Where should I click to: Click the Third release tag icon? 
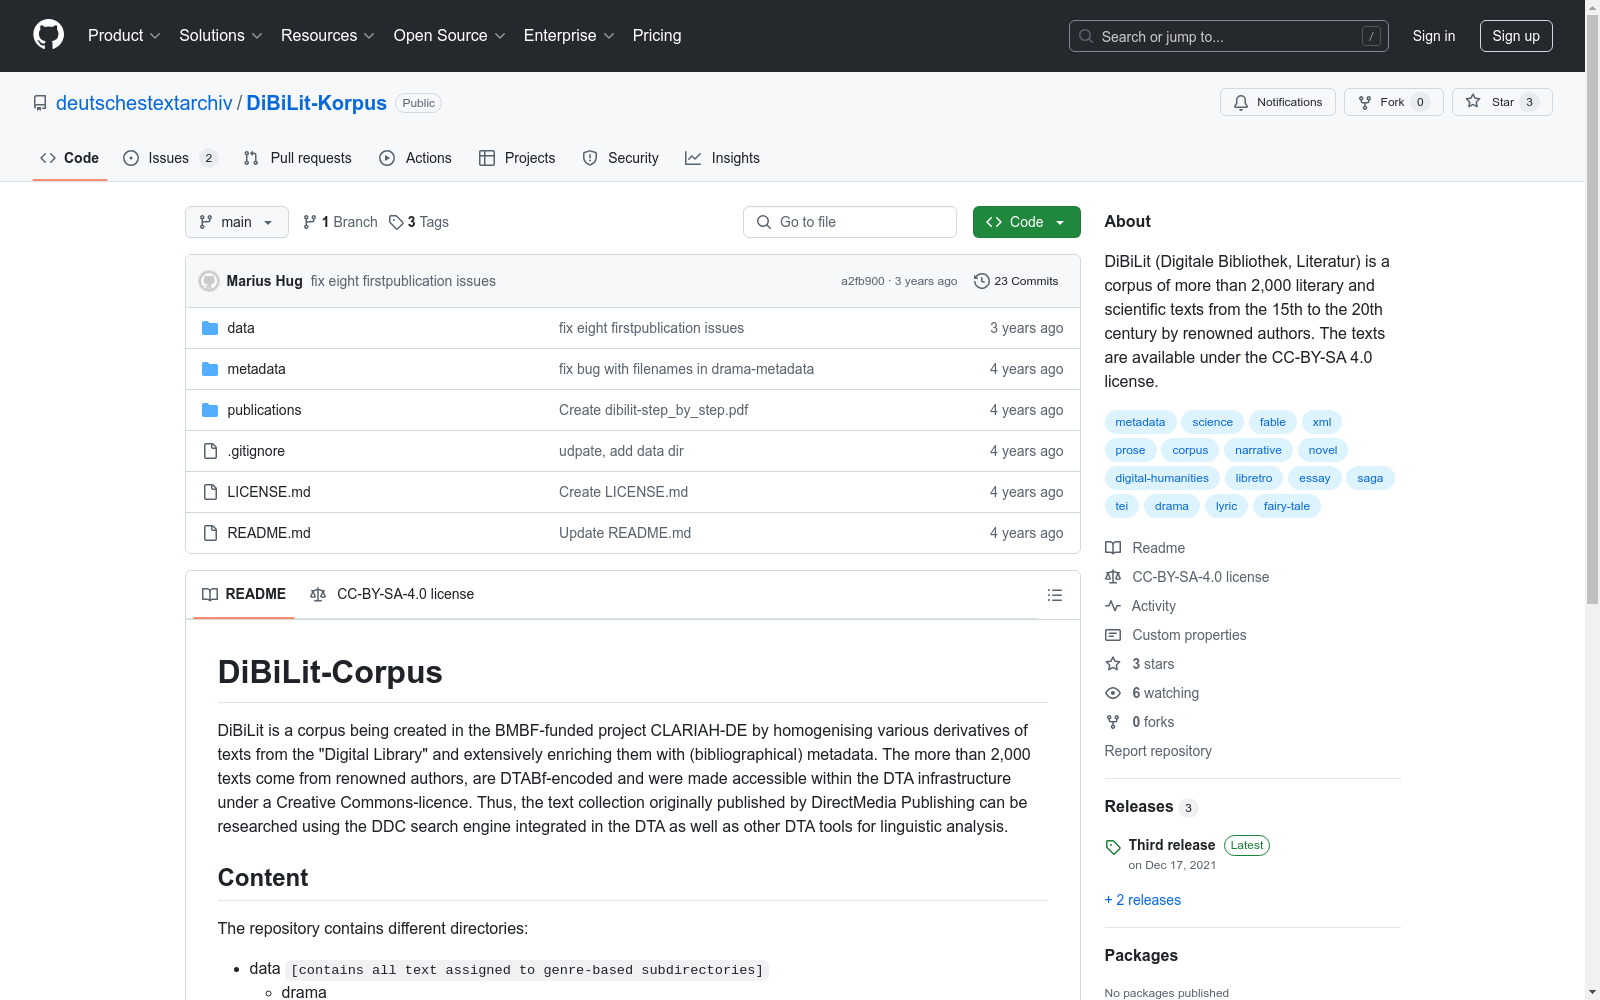(x=1113, y=847)
